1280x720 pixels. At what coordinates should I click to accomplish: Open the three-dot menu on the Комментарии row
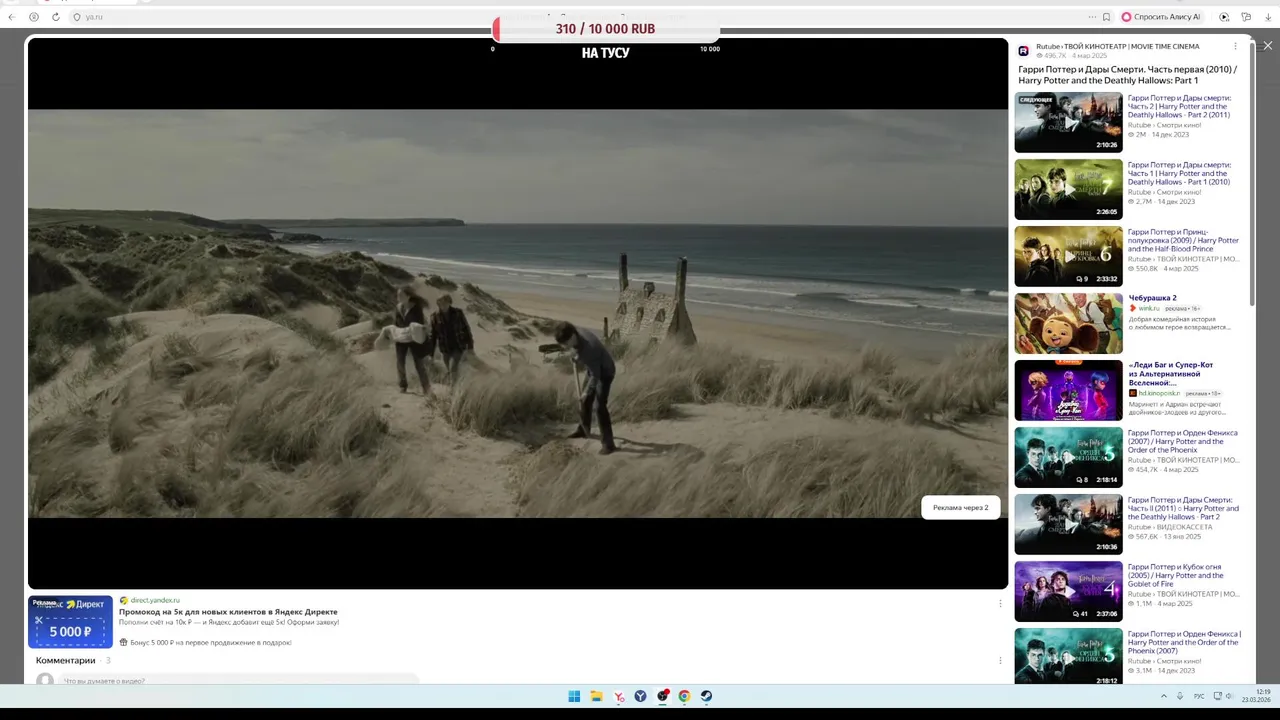point(1000,660)
